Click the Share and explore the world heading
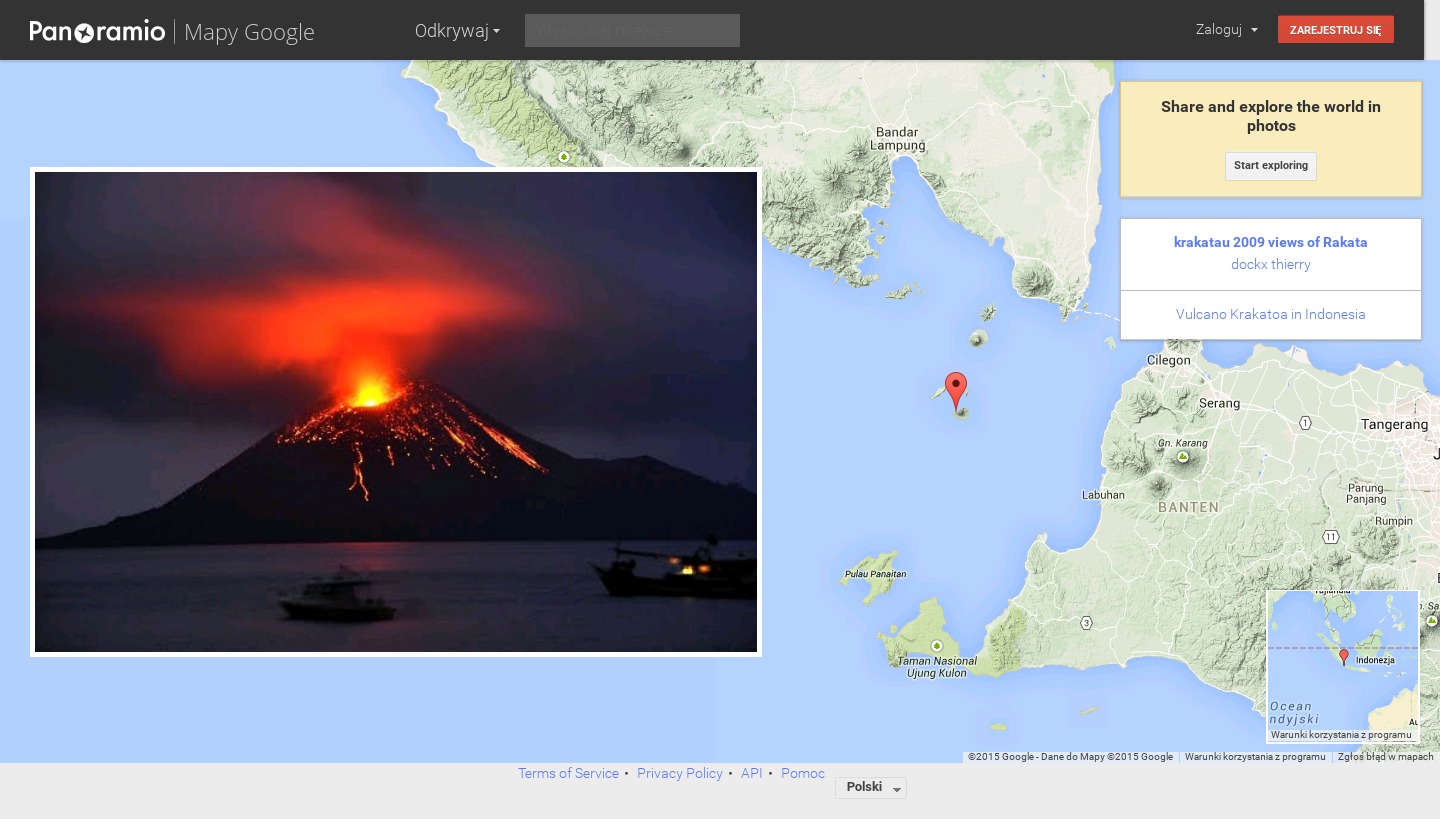The image size is (1440, 819). click(x=1271, y=116)
